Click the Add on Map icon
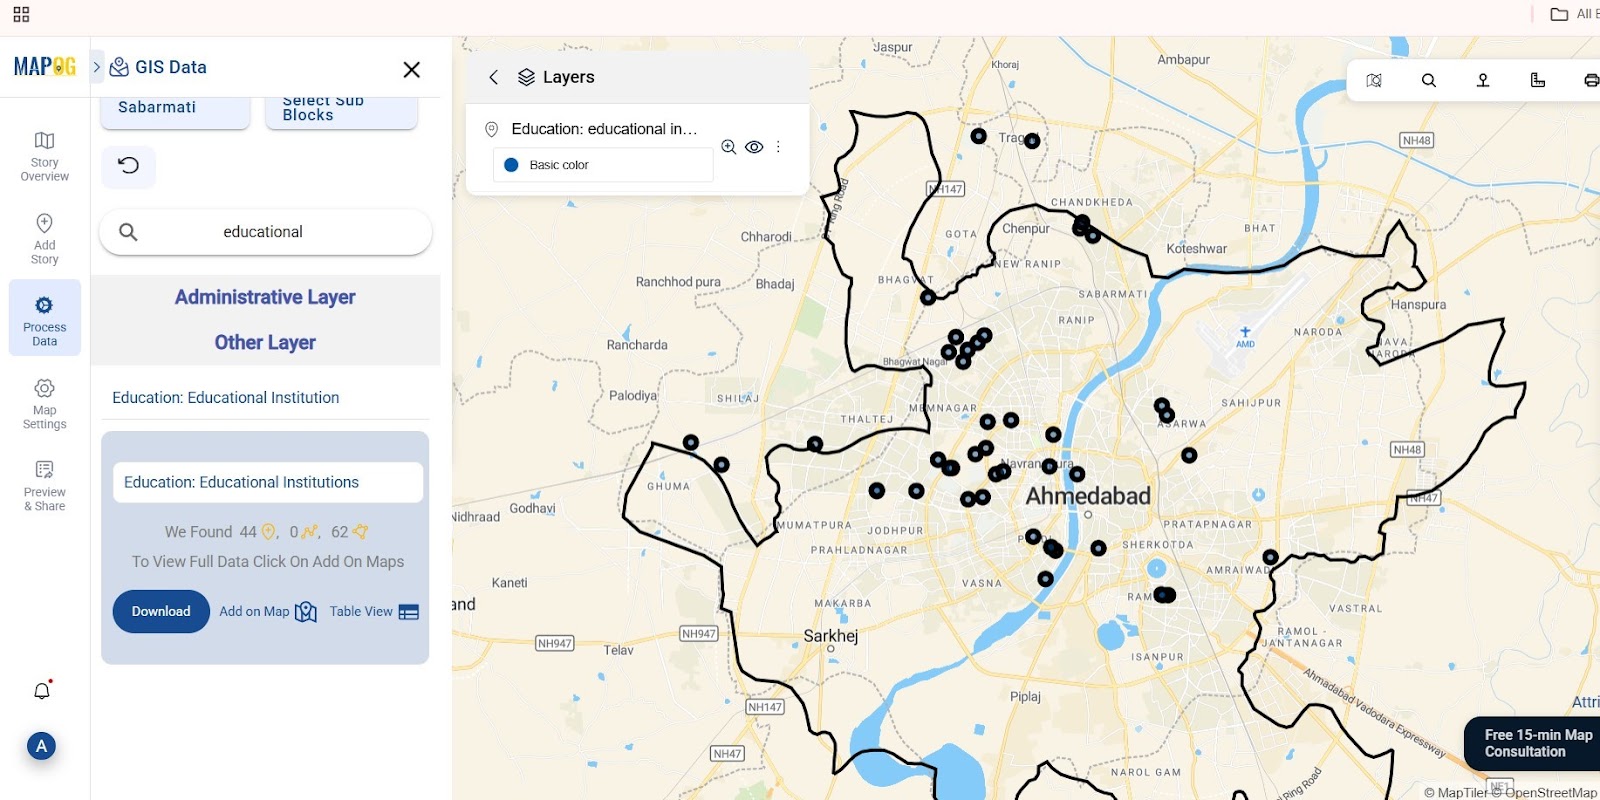The image size is (1600, 800). [x=306, y=612]
